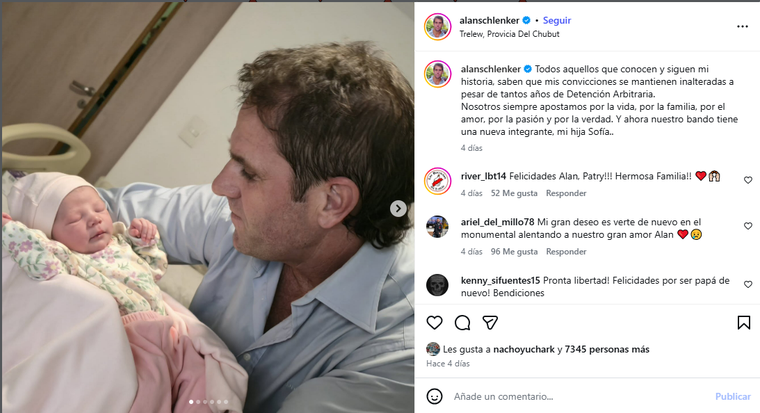Like kenny_sifuentes15's comment

747,285
